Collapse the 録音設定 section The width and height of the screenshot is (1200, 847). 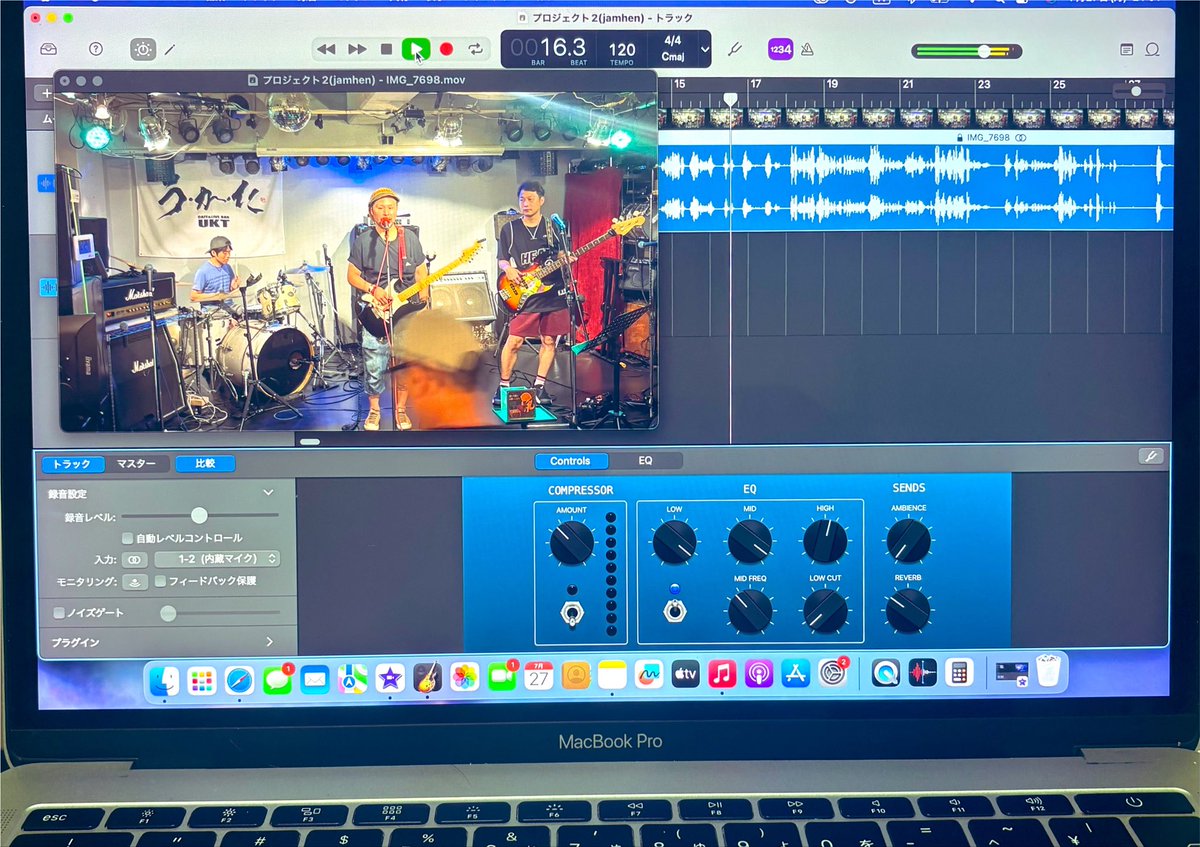click(x=267, y=493)
